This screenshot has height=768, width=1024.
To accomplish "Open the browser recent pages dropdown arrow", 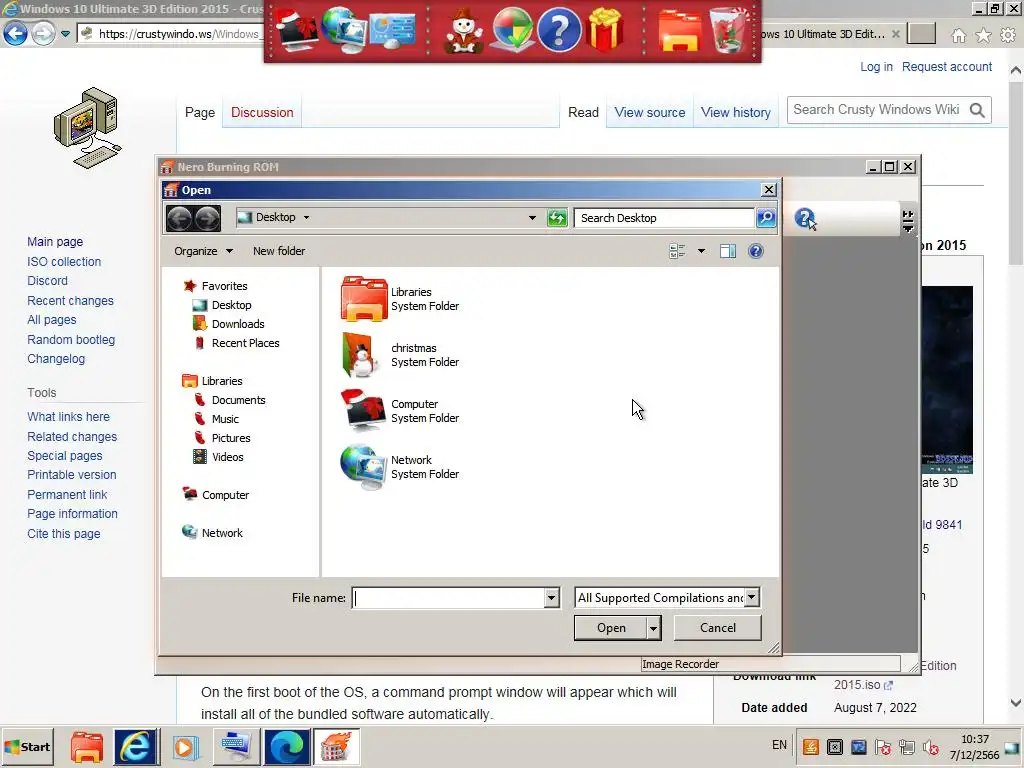I will coord(65,33).
